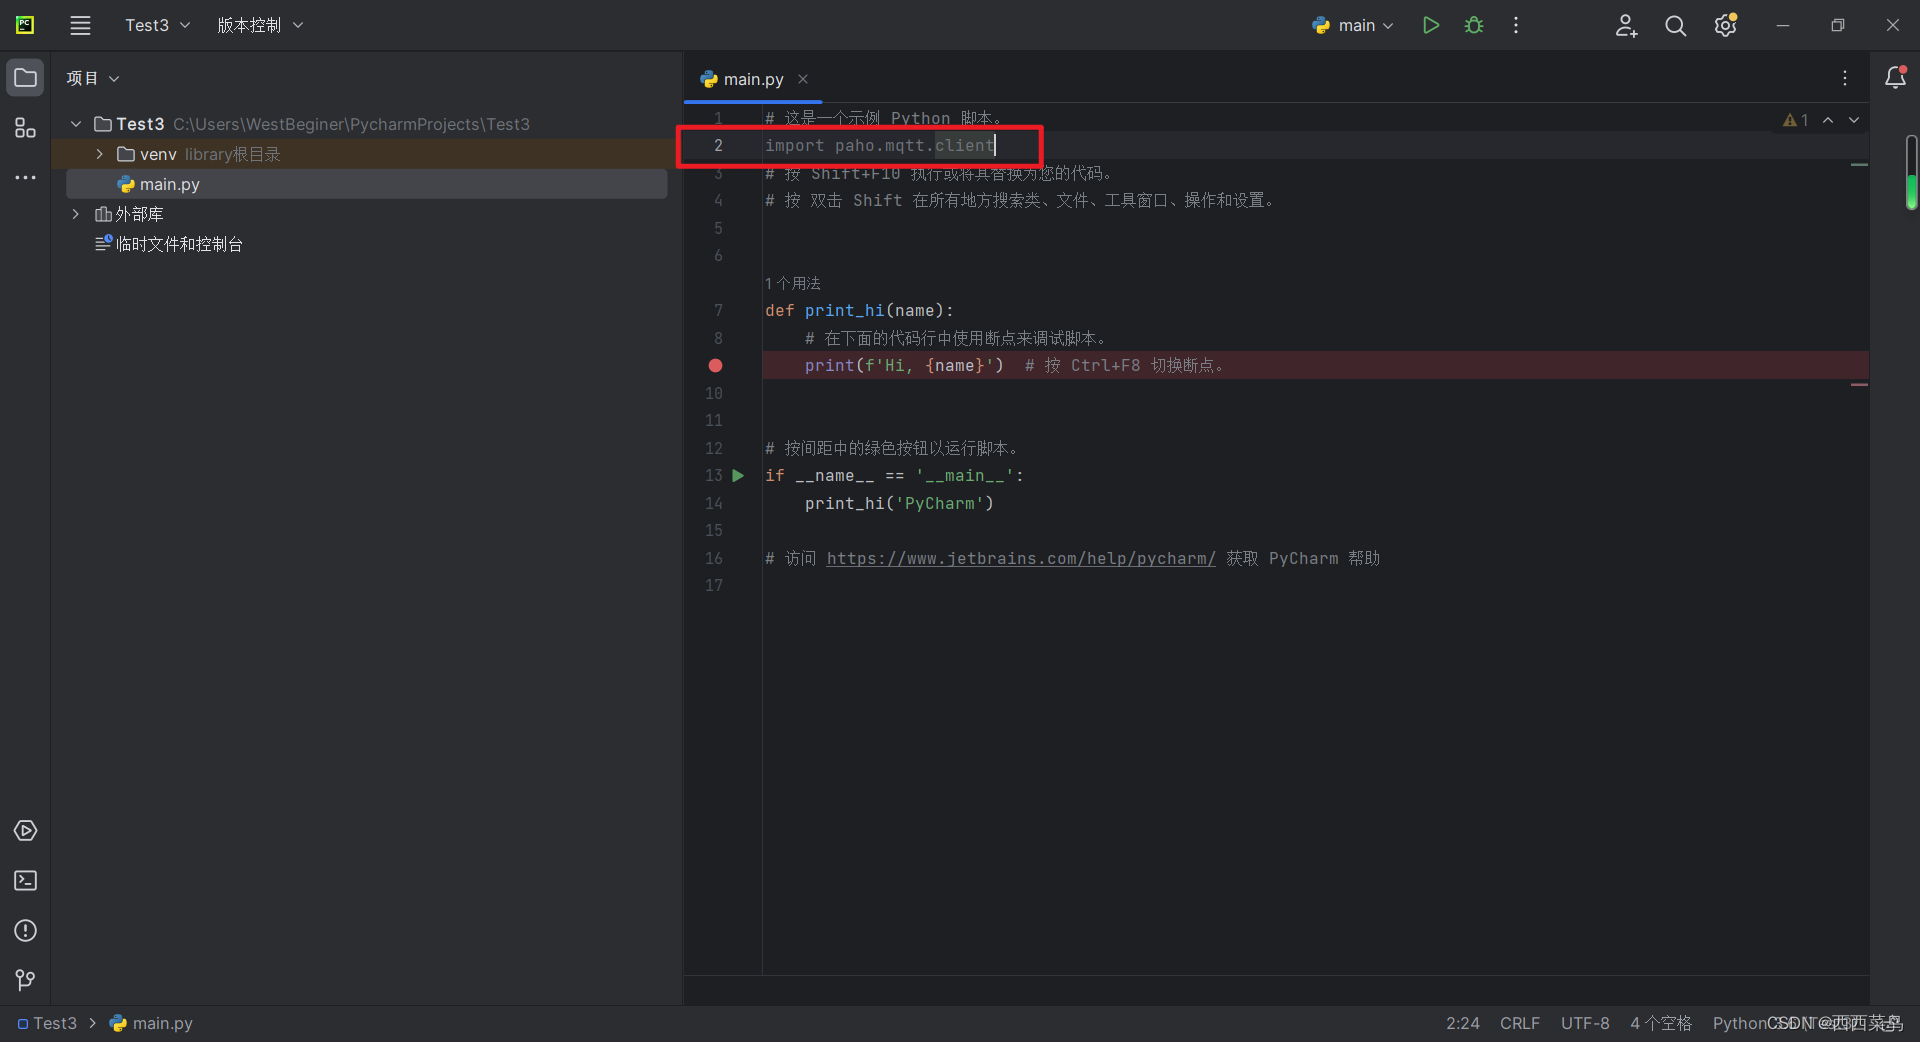Open the Problems tool window
The image size is (1920, 1042).
coord(25,931)
